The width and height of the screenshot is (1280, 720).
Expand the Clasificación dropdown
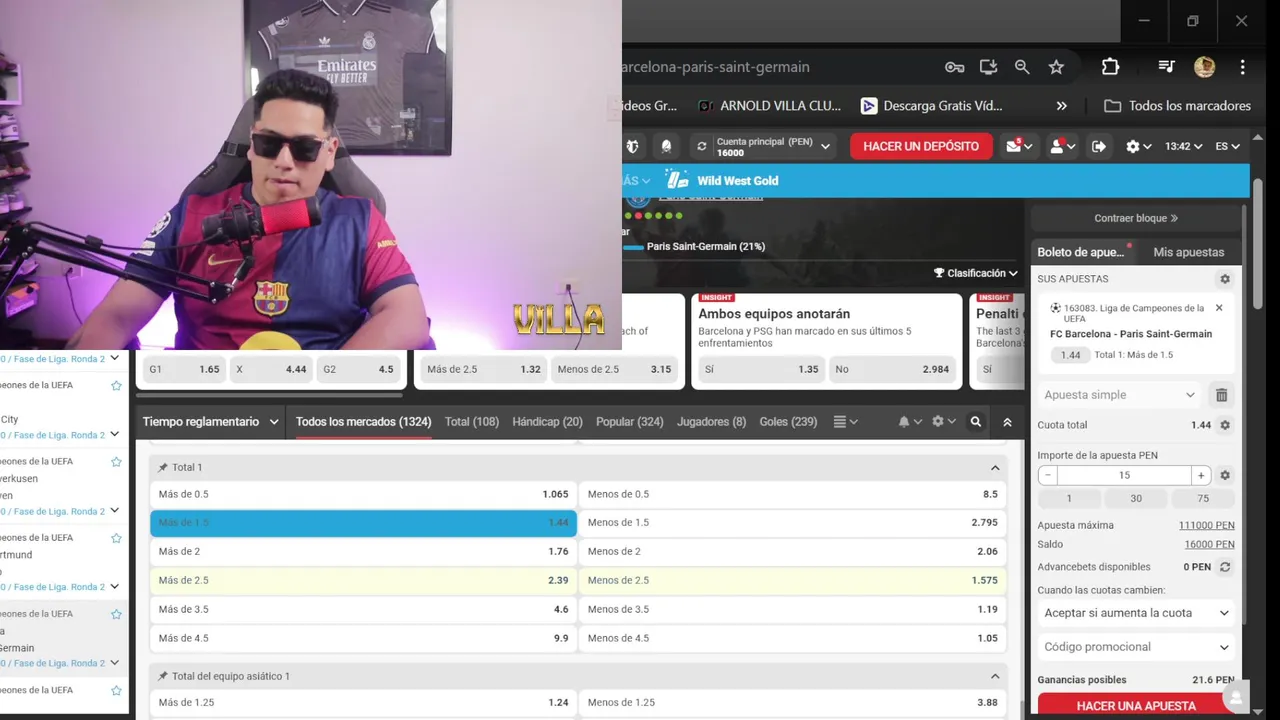[976, 273]
